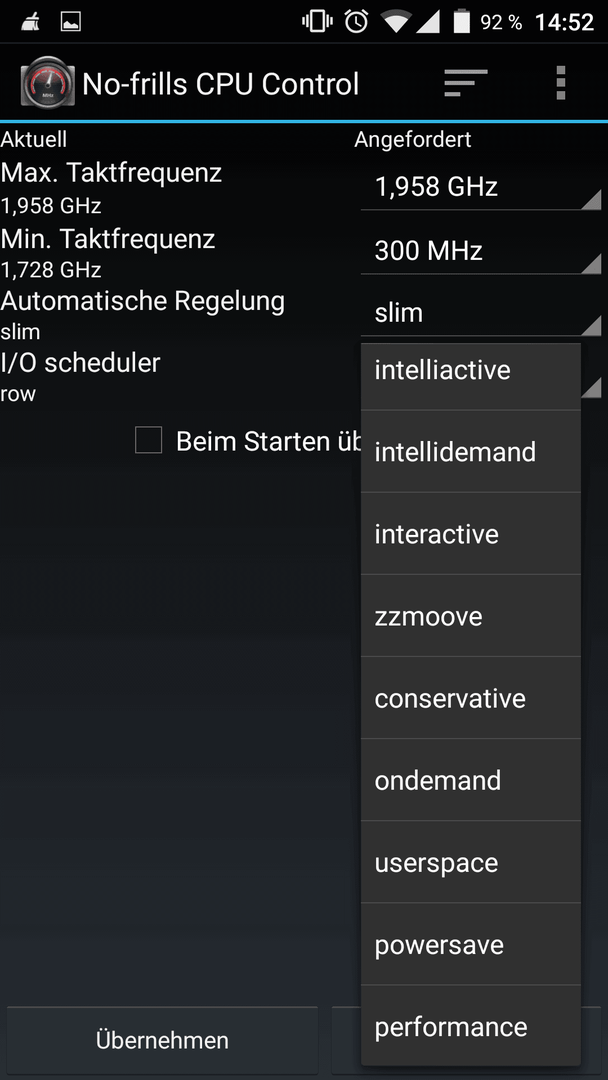Expand the slim governor dropdown

point(481,314)
